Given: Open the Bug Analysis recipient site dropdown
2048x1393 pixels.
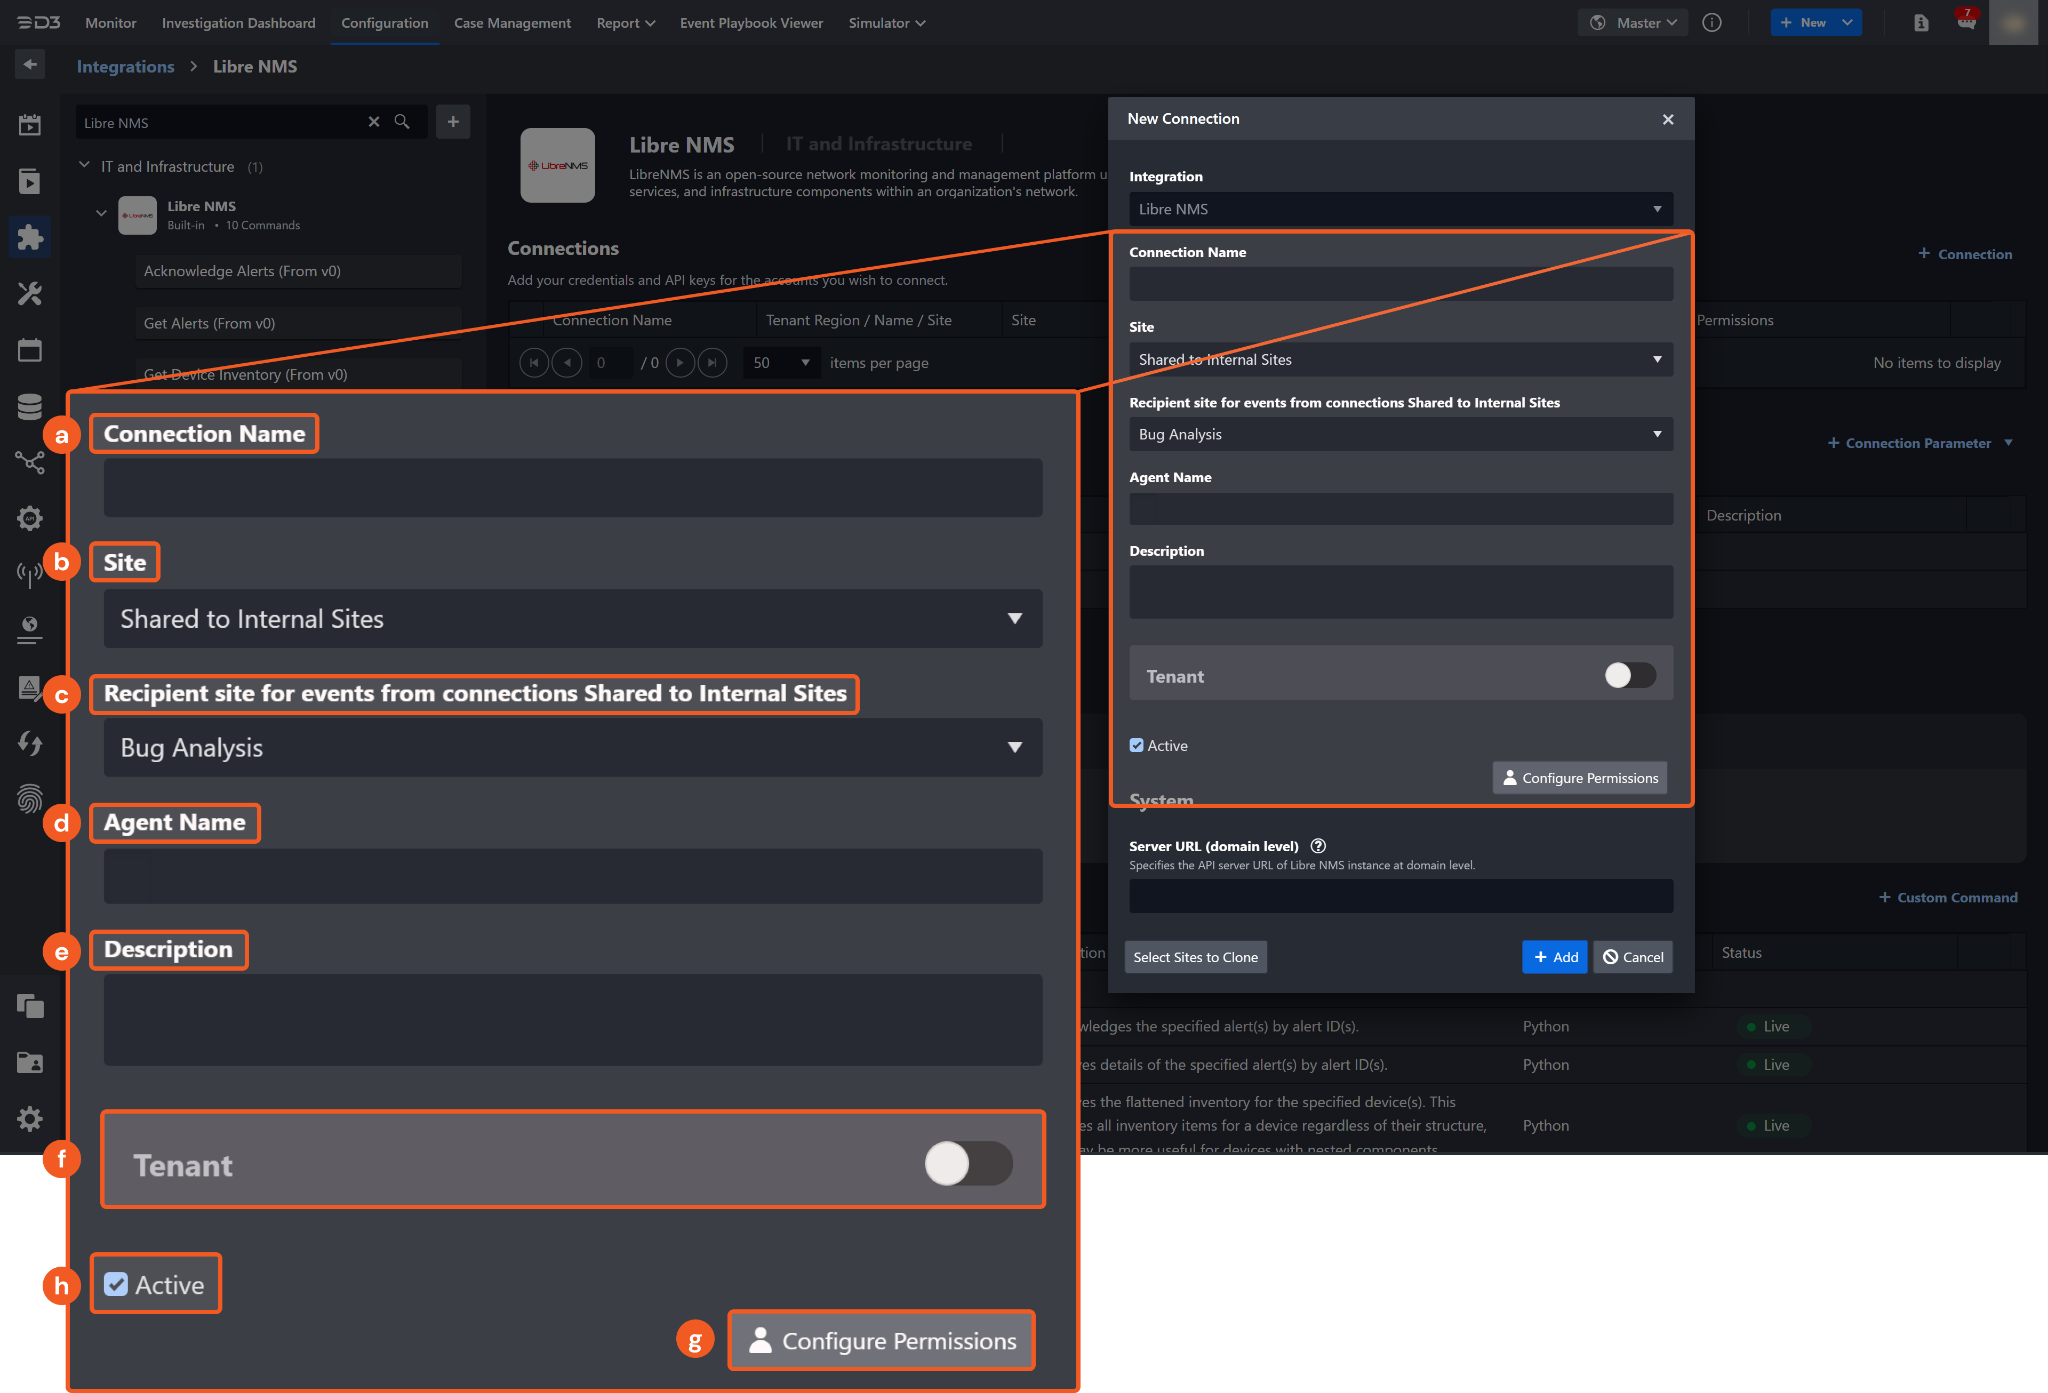Looking at the screenshot, I should pyautogui.click(x=1400, y=434).
